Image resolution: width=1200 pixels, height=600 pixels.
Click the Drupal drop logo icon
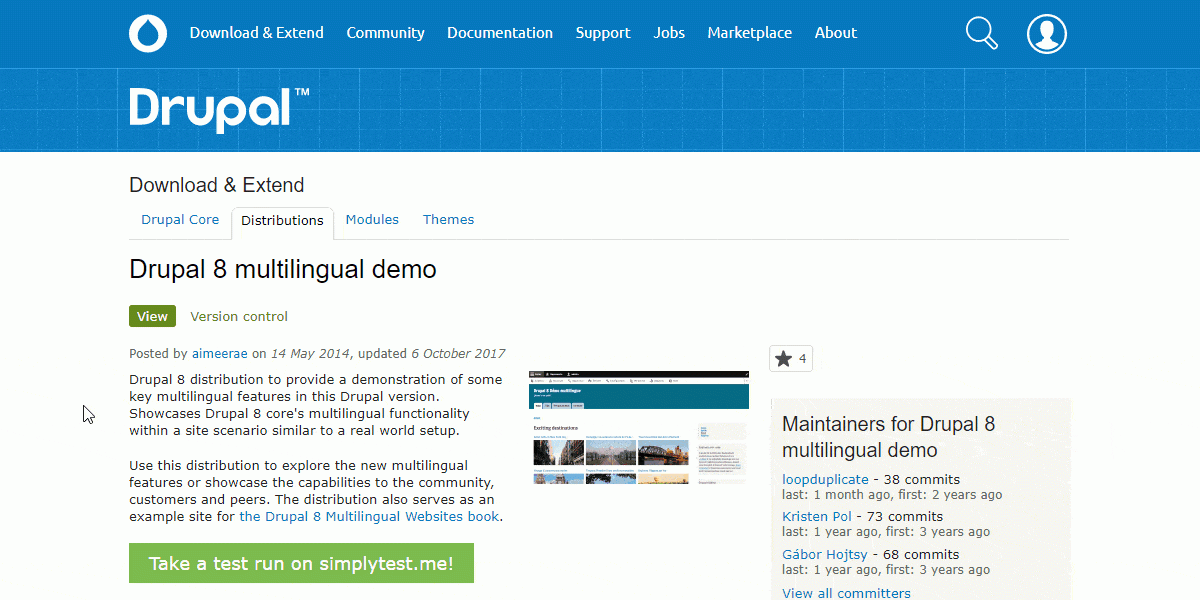click(x=148, y=33)
